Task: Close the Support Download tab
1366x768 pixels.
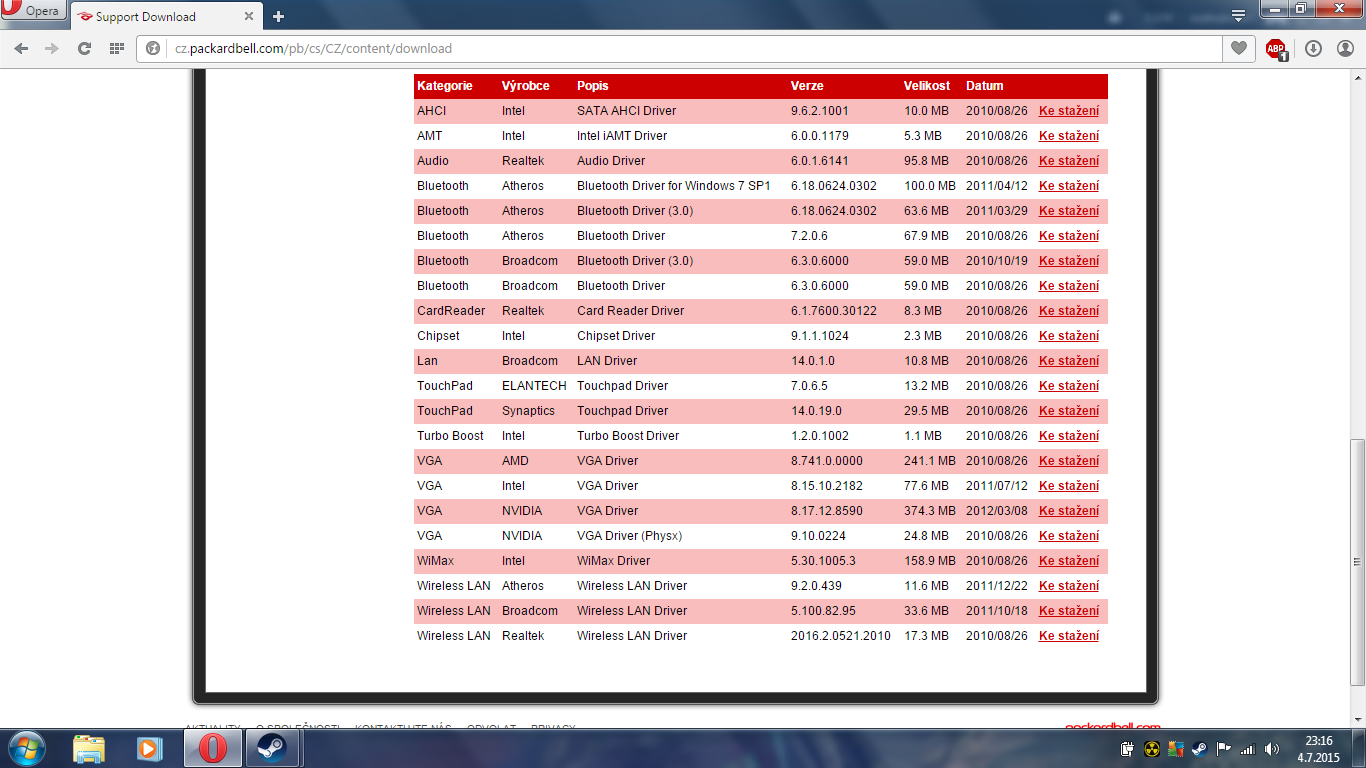Action: [x=248, y=17]
